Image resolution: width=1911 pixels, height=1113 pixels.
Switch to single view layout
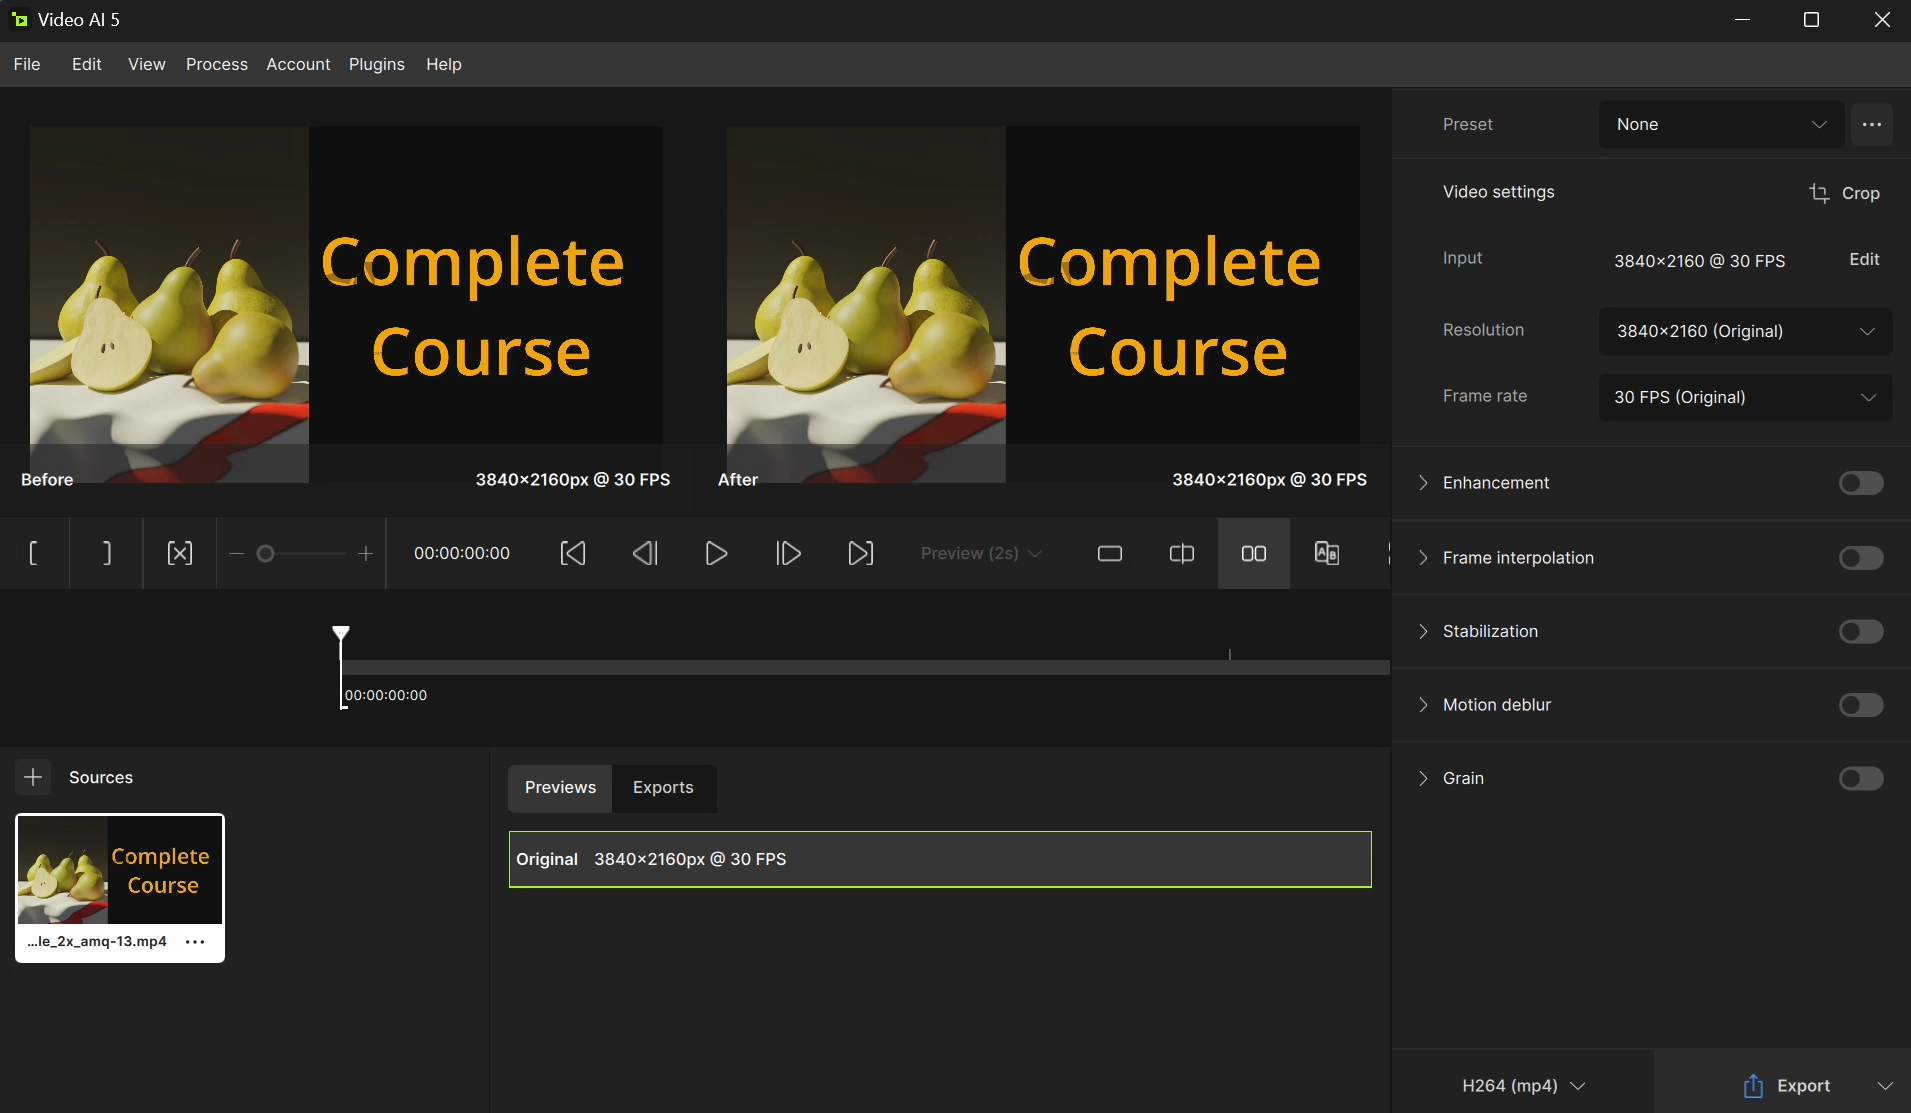[x=1110, y=553]
